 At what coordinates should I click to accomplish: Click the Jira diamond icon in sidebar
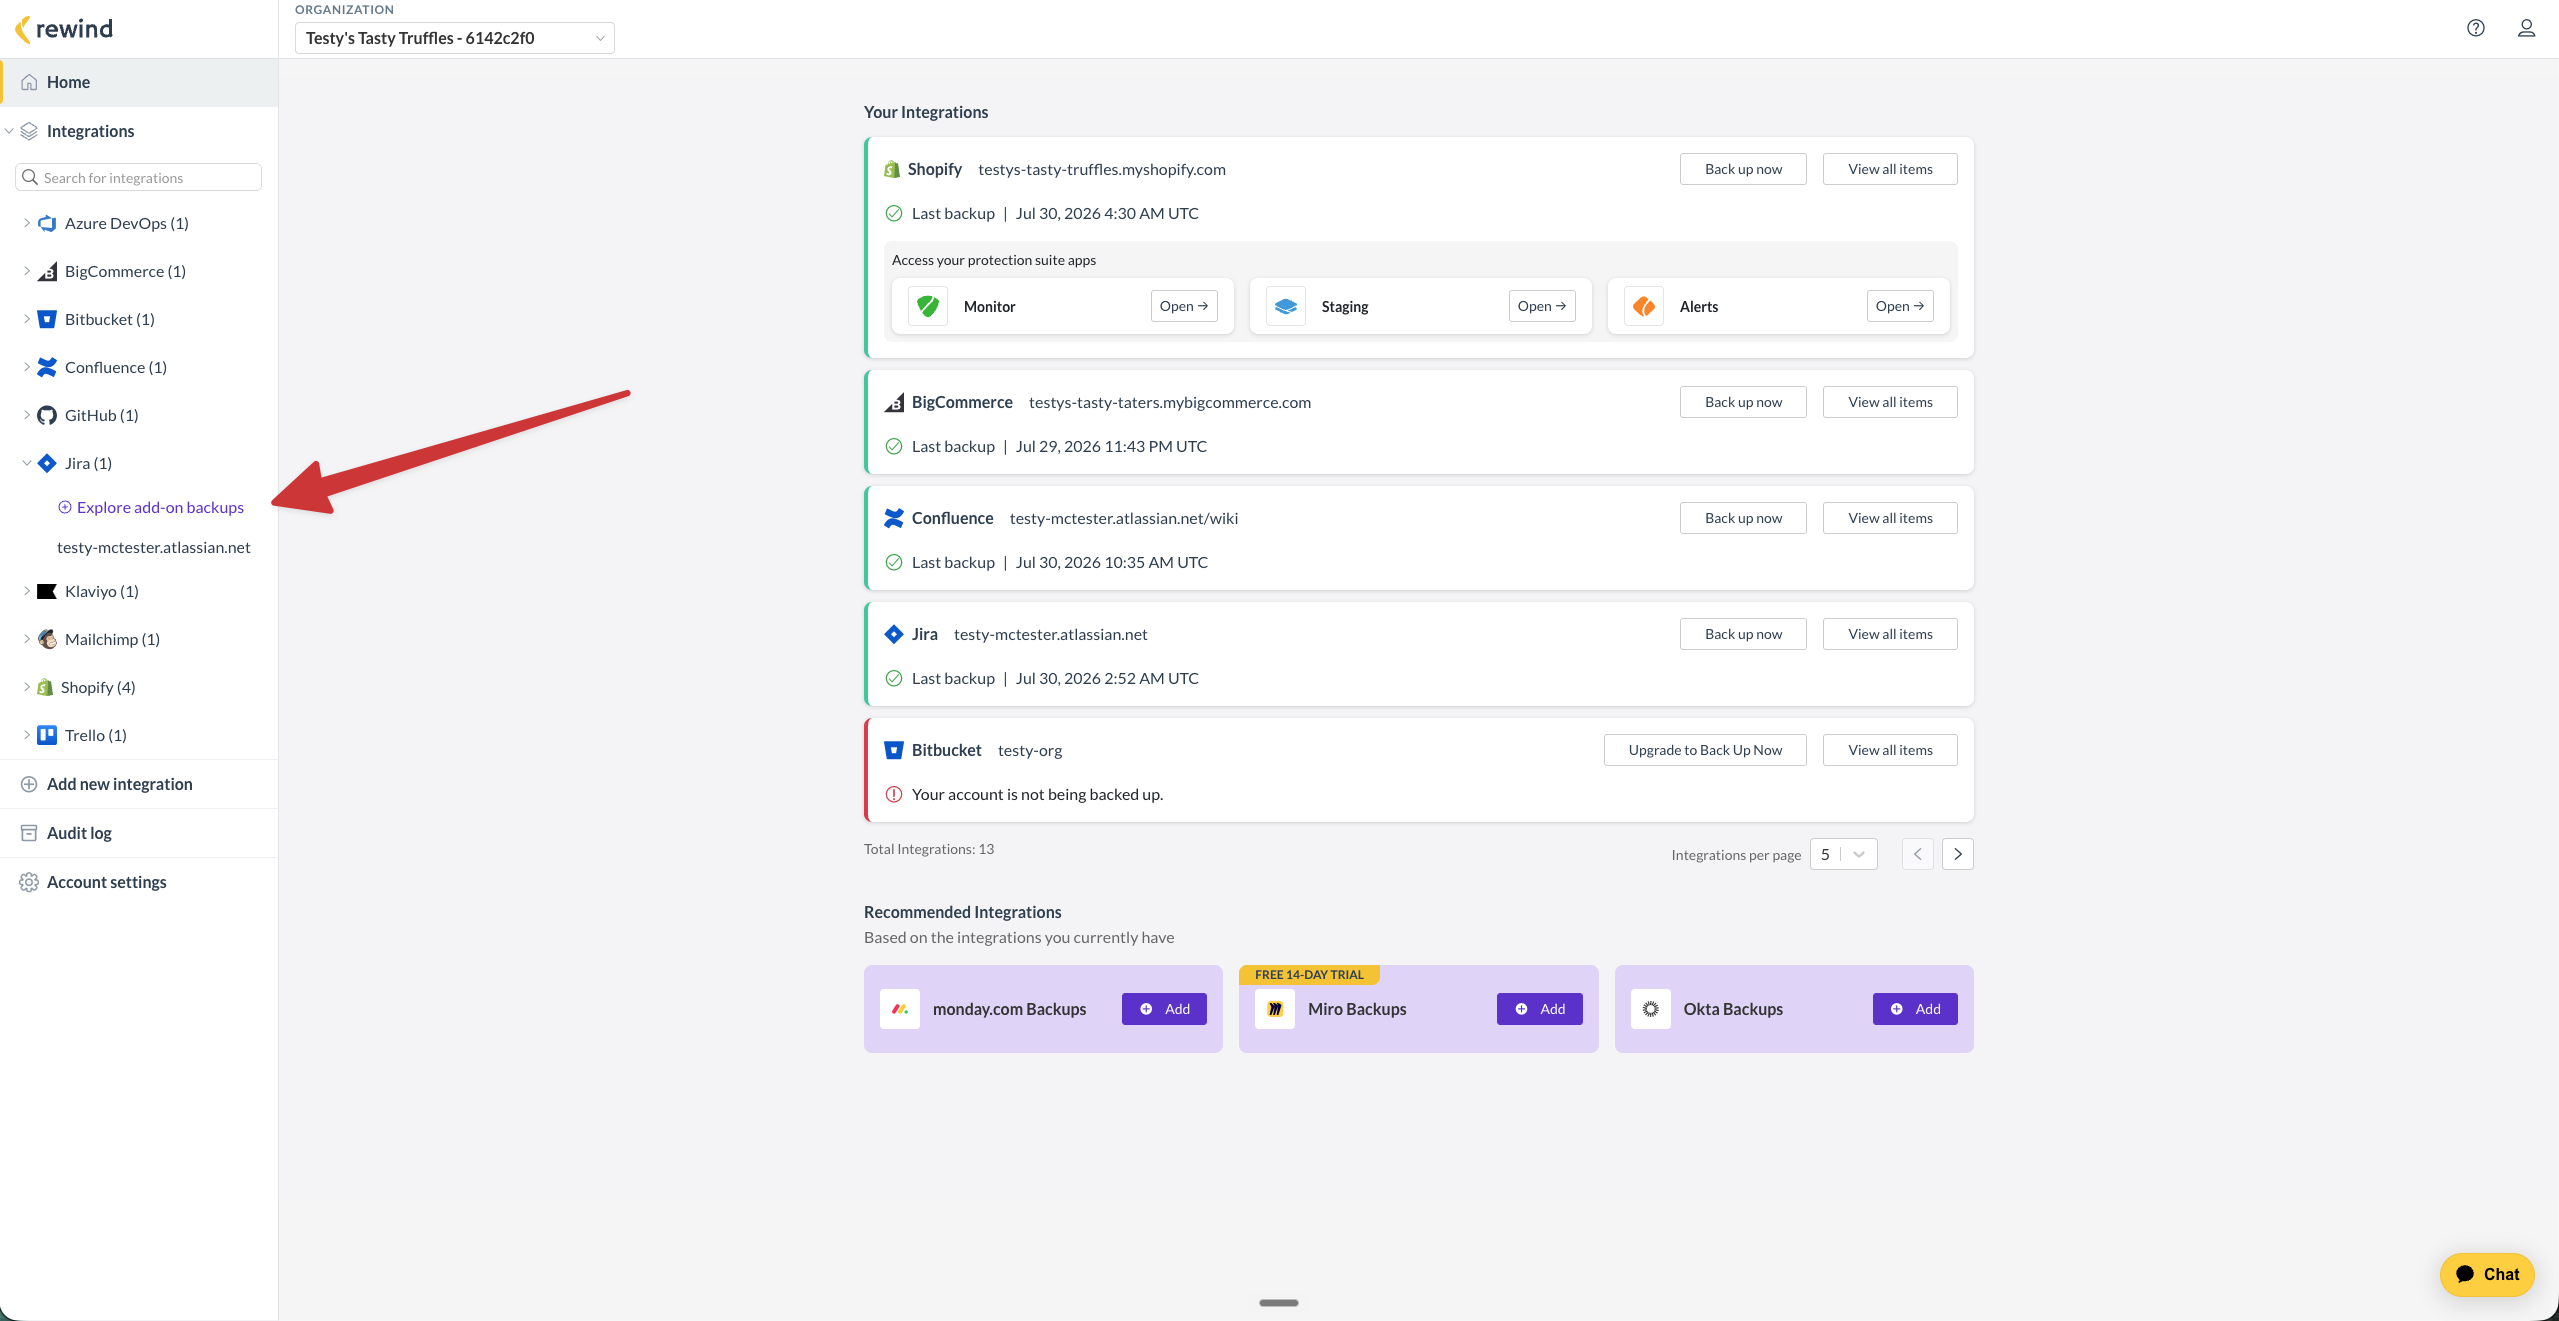point(47,463)
